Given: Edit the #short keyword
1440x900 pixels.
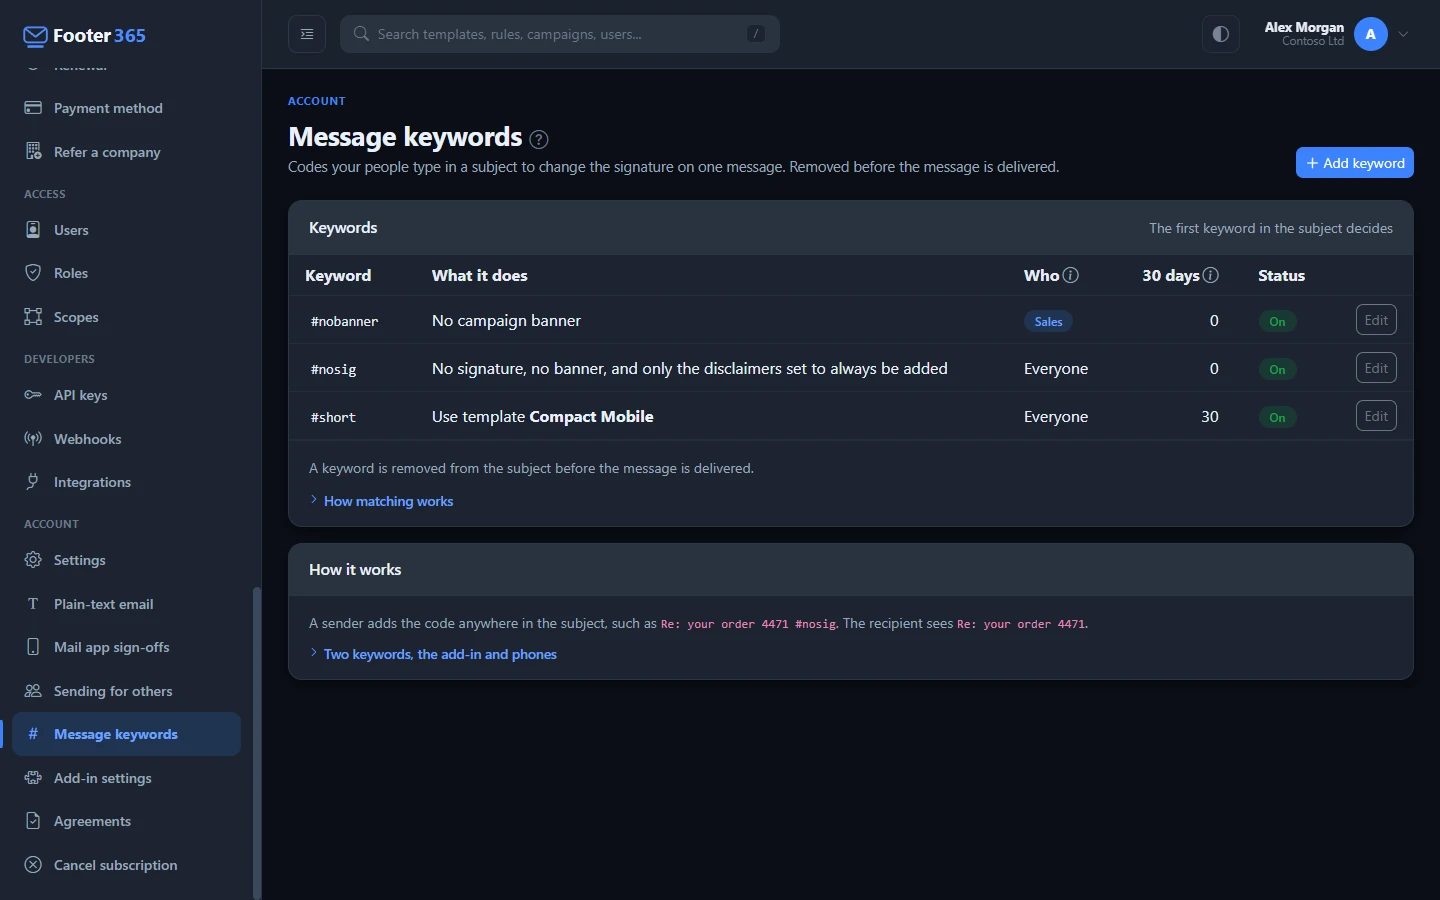Looking at the screenshot, I should pos(1376,416).
